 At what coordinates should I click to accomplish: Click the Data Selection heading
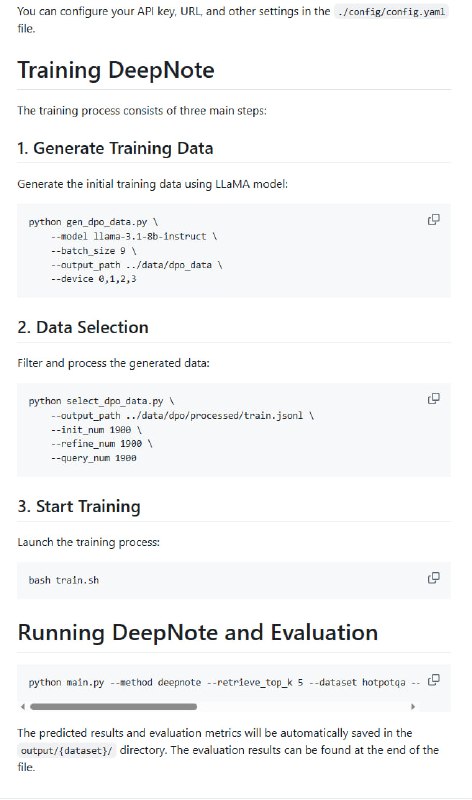pos(83,328)
